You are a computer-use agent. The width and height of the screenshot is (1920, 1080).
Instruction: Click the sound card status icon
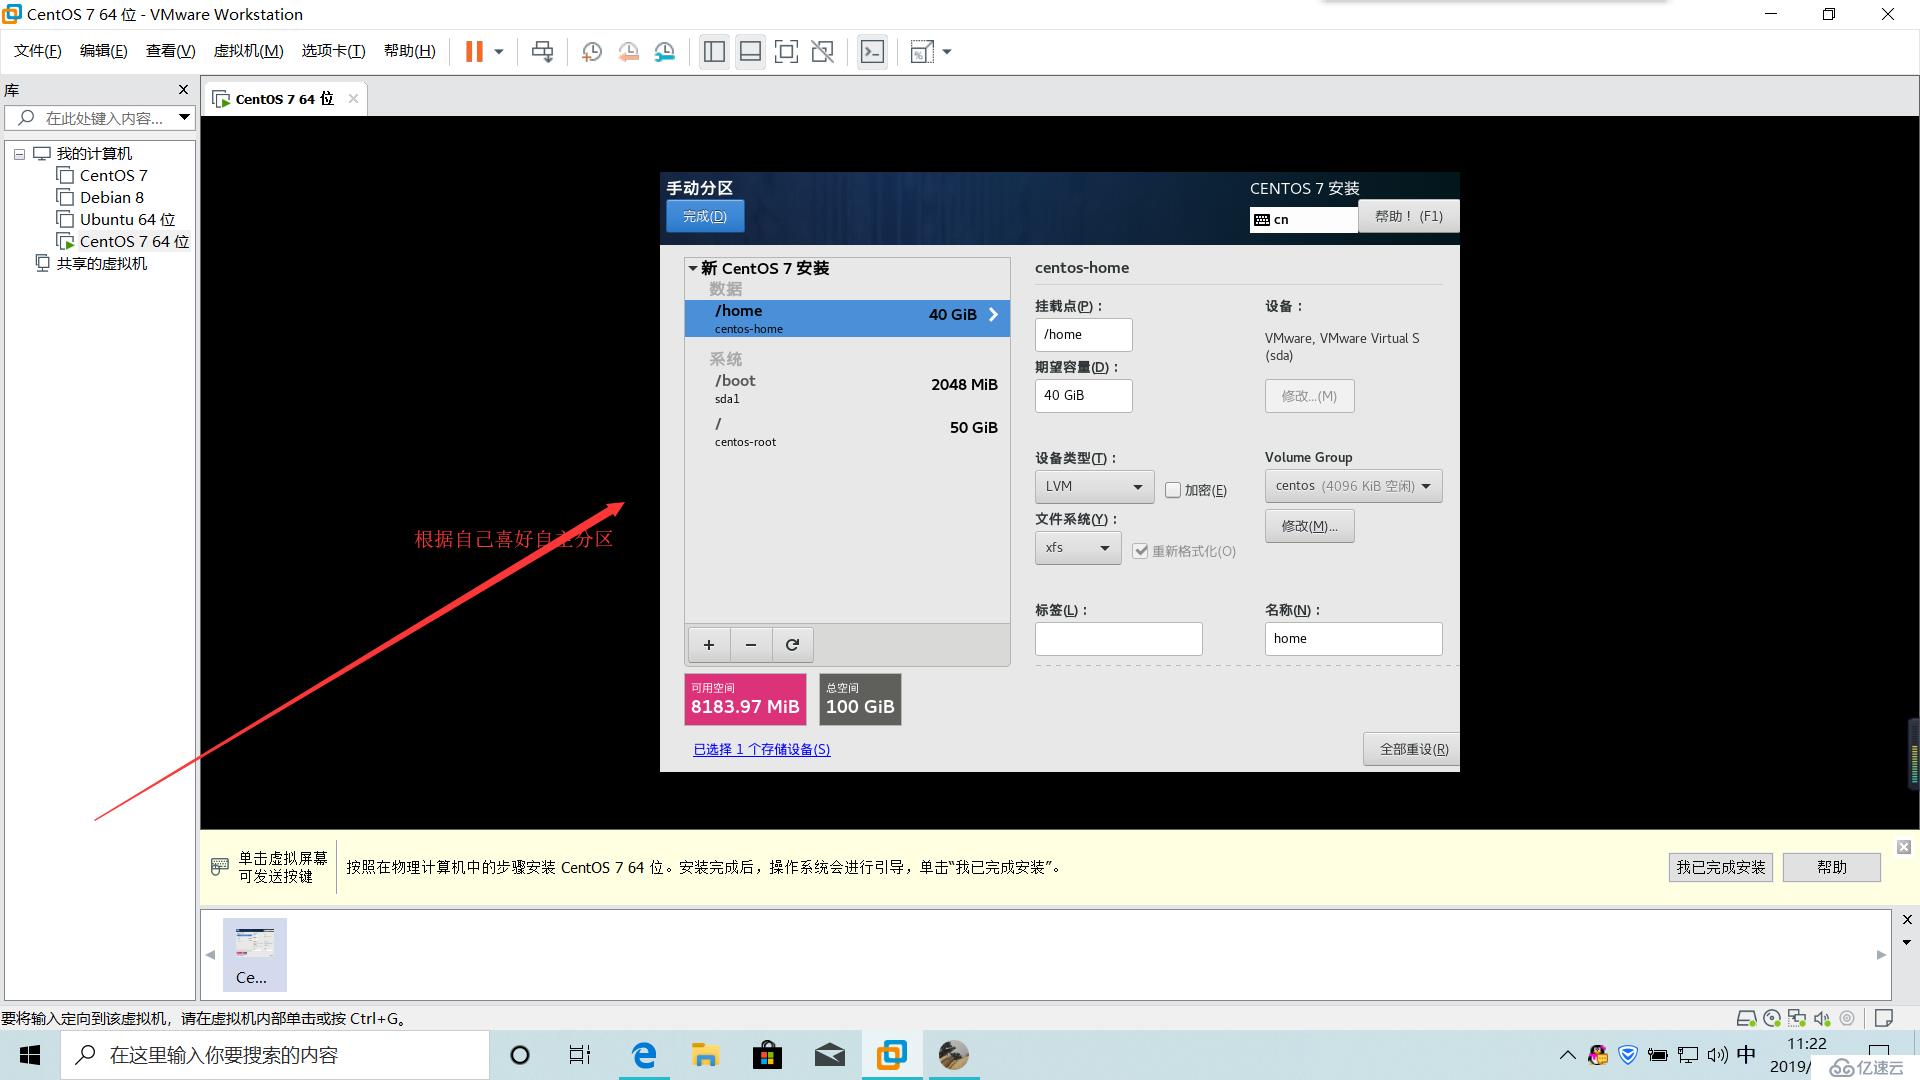(x=1822, y=1019)
